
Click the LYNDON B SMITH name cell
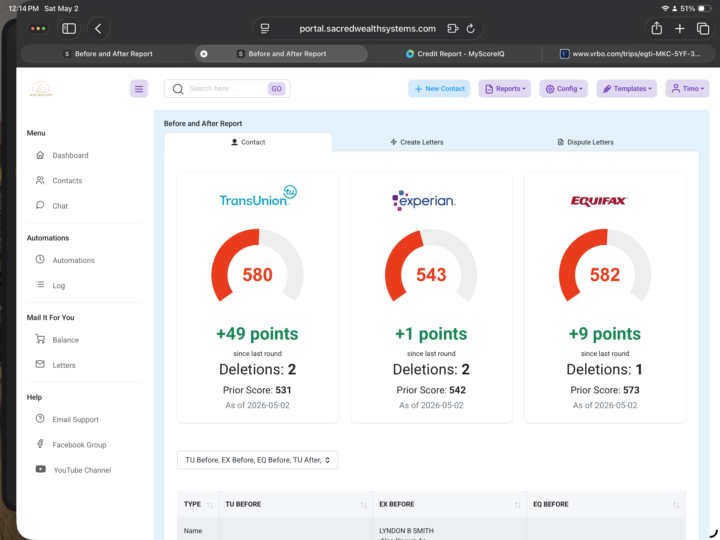click(406, 530)
